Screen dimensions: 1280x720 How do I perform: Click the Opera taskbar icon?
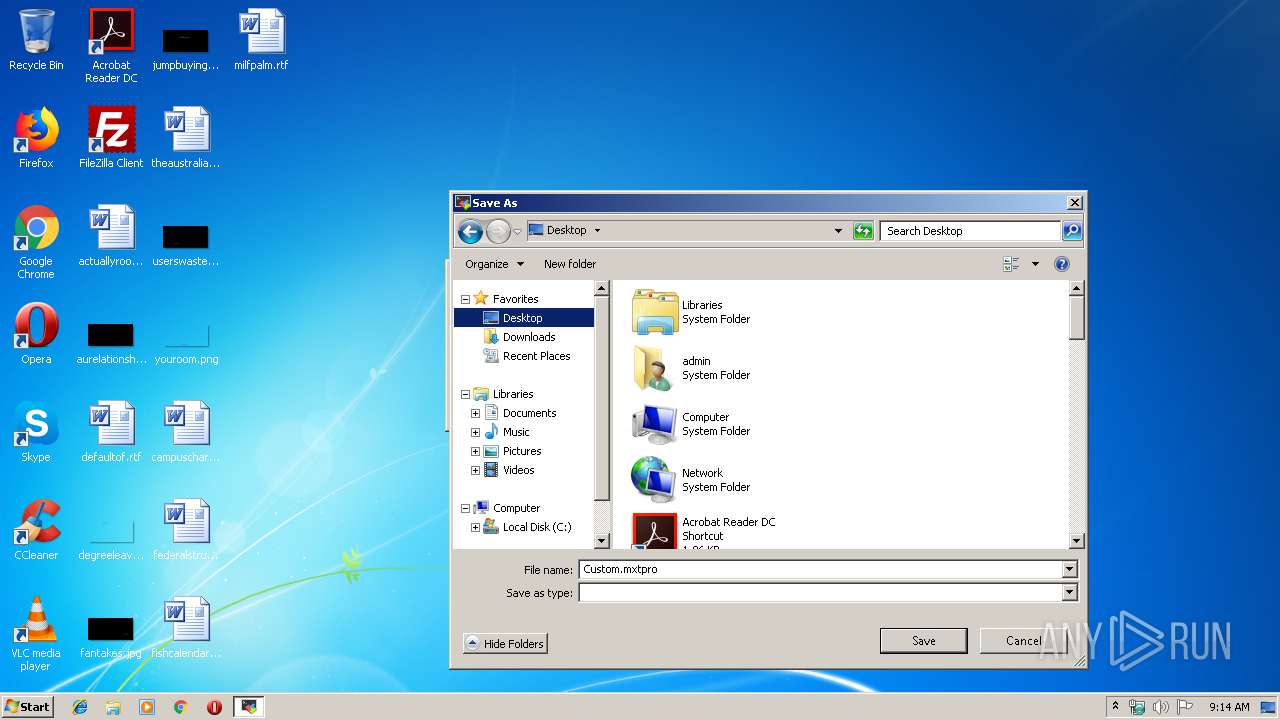(x=214, y=707)
